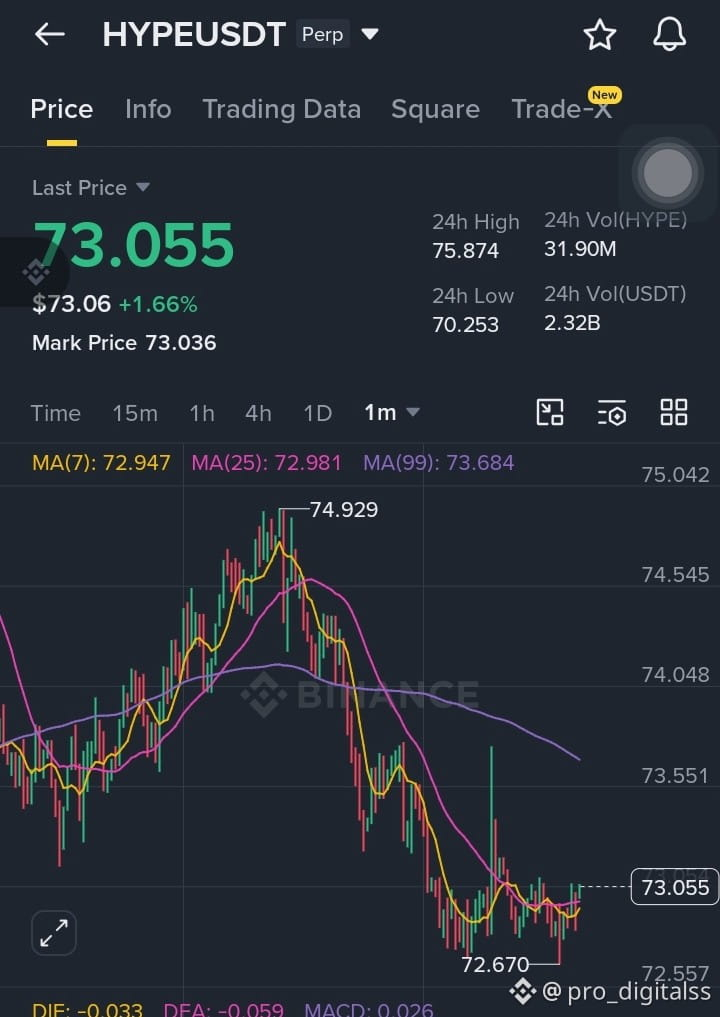Tap the 24h Vol(HYPE) value 31.90M
720x1017 pixels.
coord(580,249)
